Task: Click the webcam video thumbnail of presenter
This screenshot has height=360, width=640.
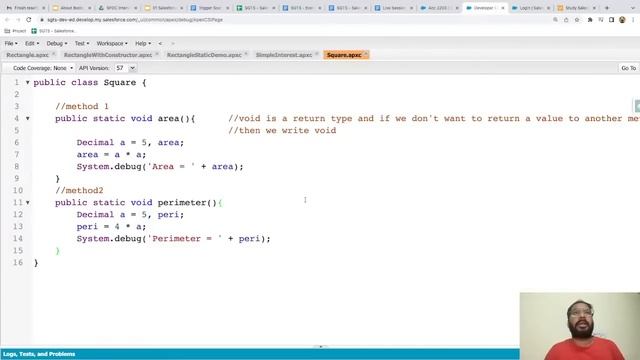Action: (x=580, y=326)
